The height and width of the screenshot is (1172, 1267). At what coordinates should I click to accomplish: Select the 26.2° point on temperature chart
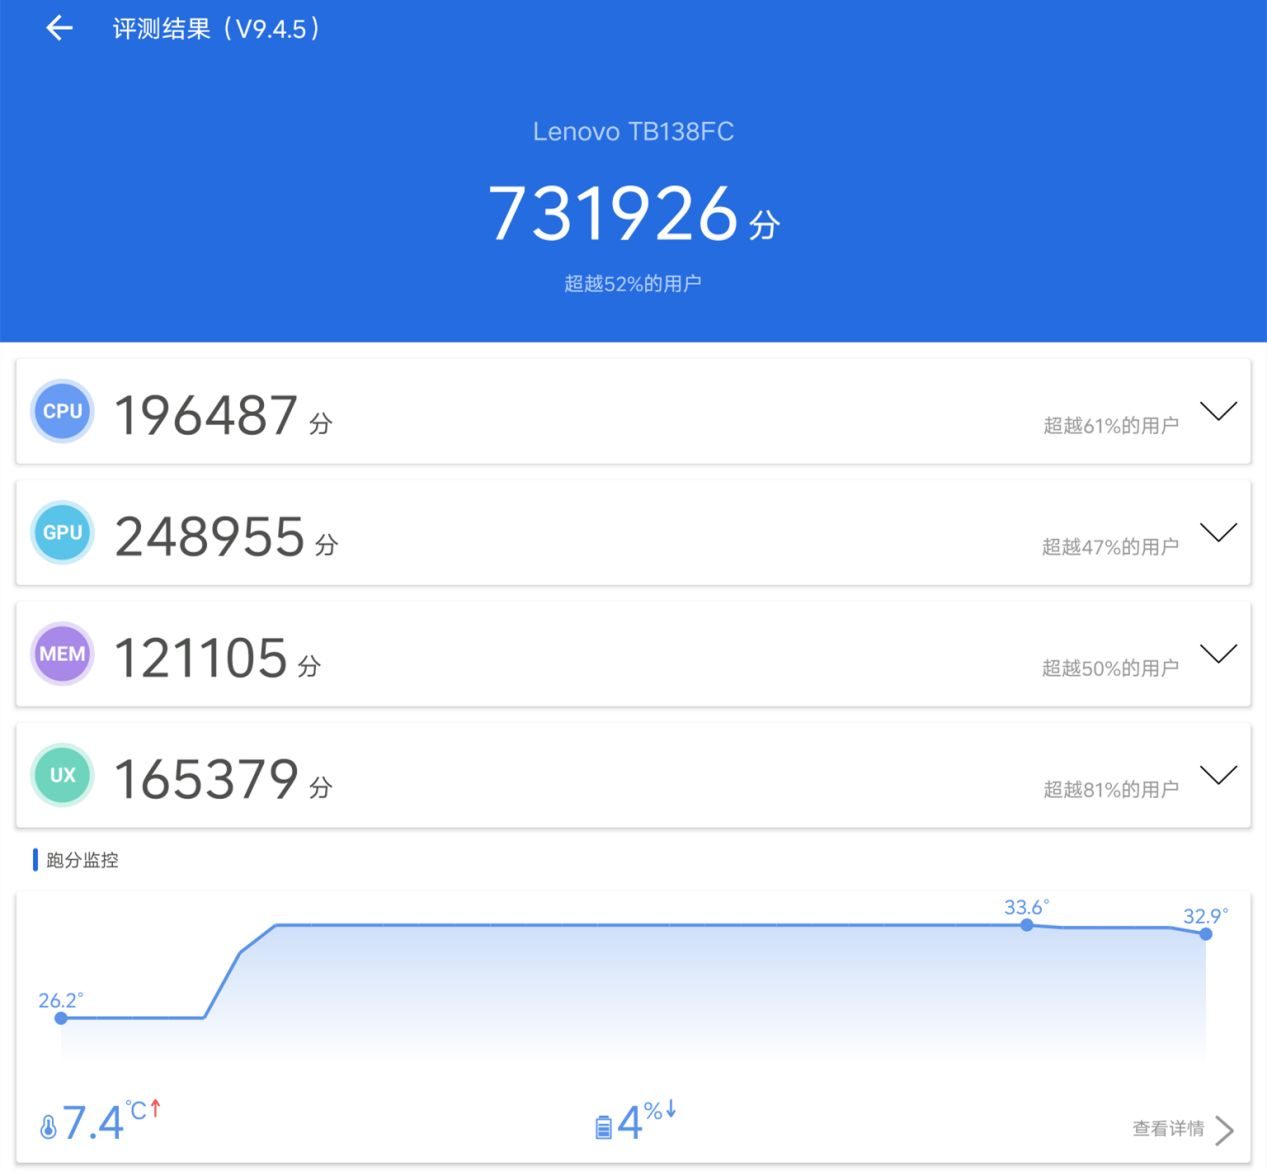pos(61,1018)
